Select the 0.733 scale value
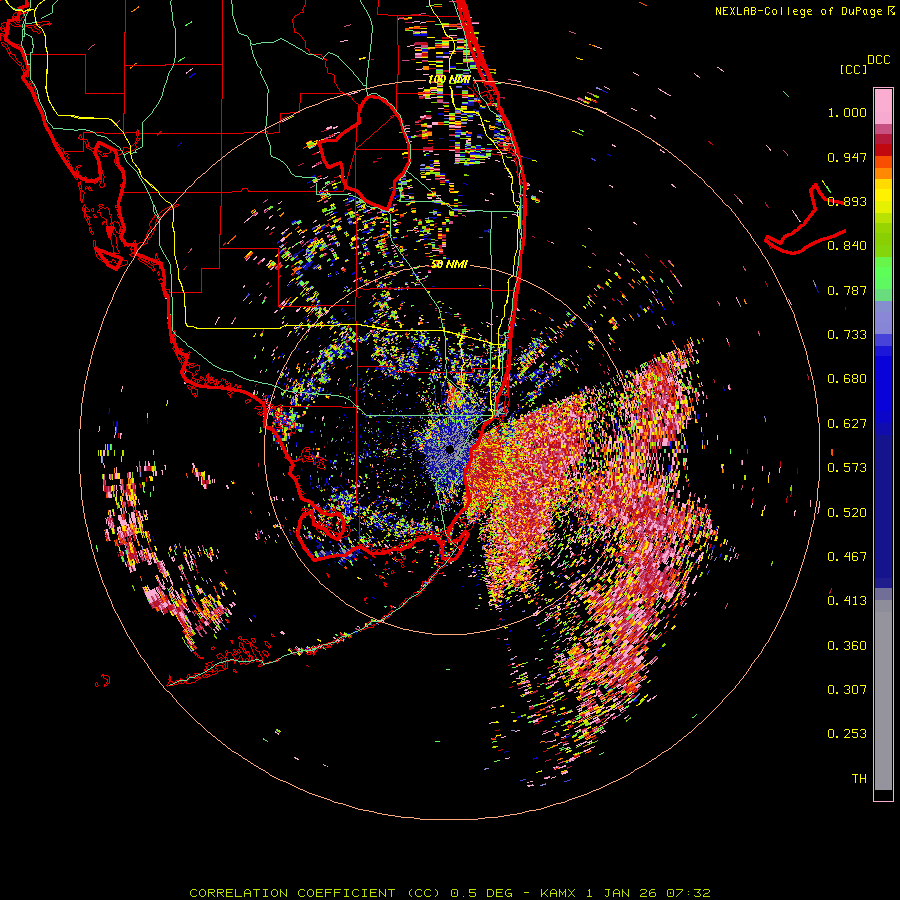The image size is (900, 900). [847, 335]
